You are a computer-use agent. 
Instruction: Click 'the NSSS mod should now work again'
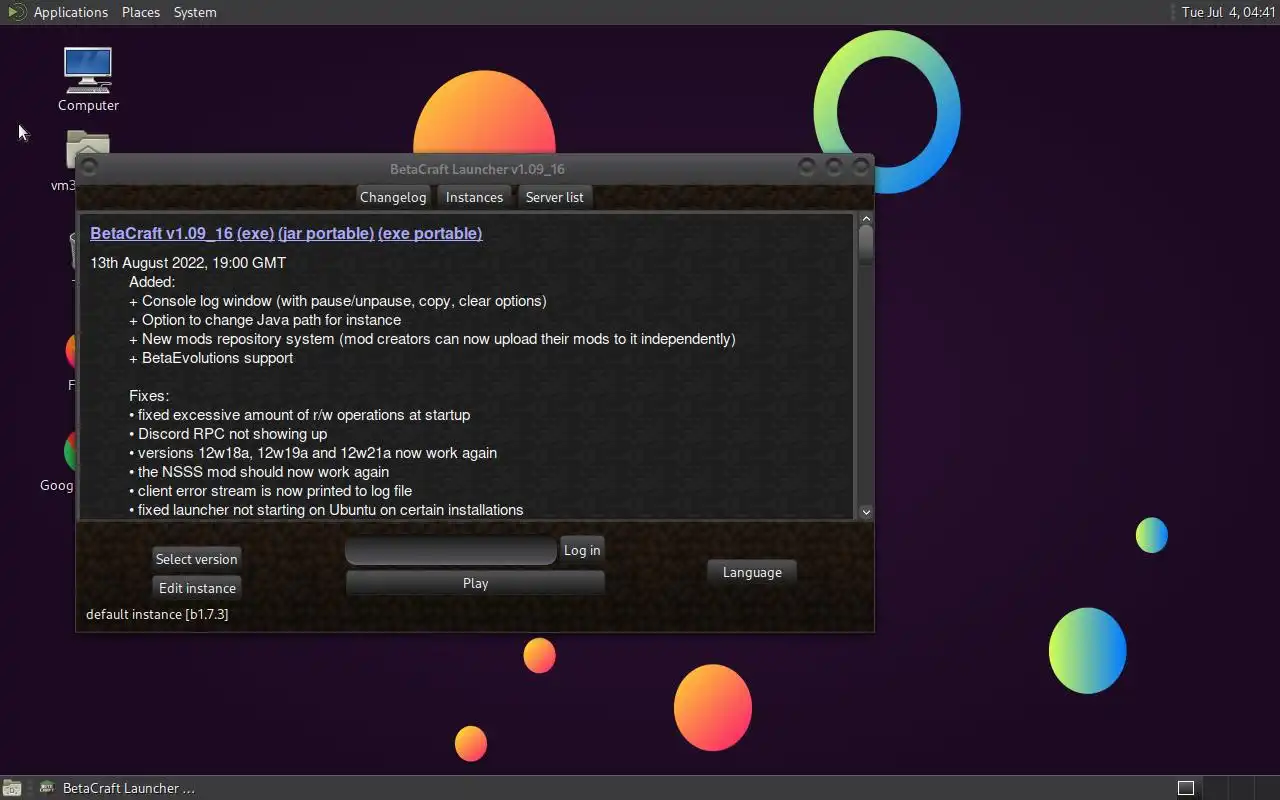pos(259,472)
